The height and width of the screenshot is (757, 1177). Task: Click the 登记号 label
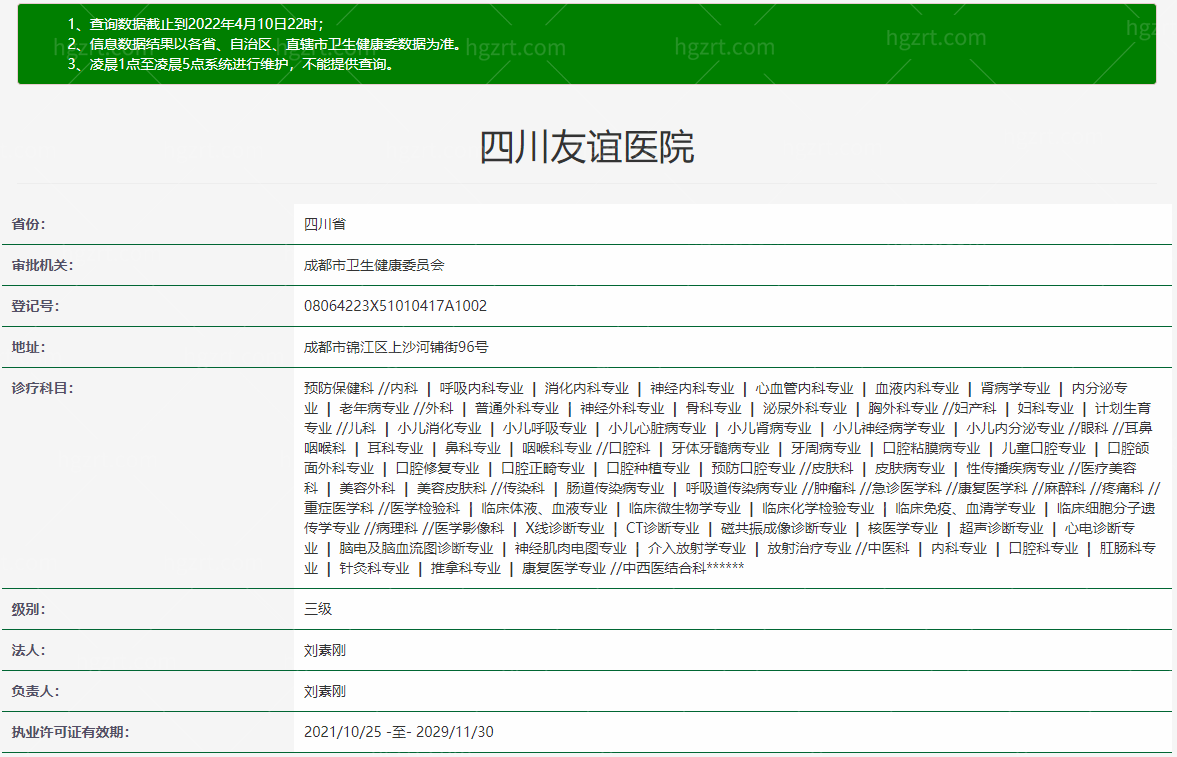35,306
